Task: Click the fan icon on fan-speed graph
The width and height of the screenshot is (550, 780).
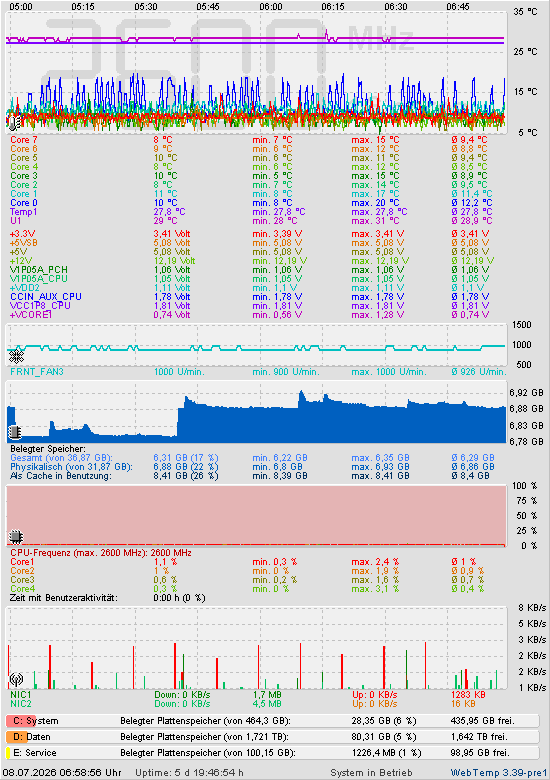Action: click(x=16, y=356)
